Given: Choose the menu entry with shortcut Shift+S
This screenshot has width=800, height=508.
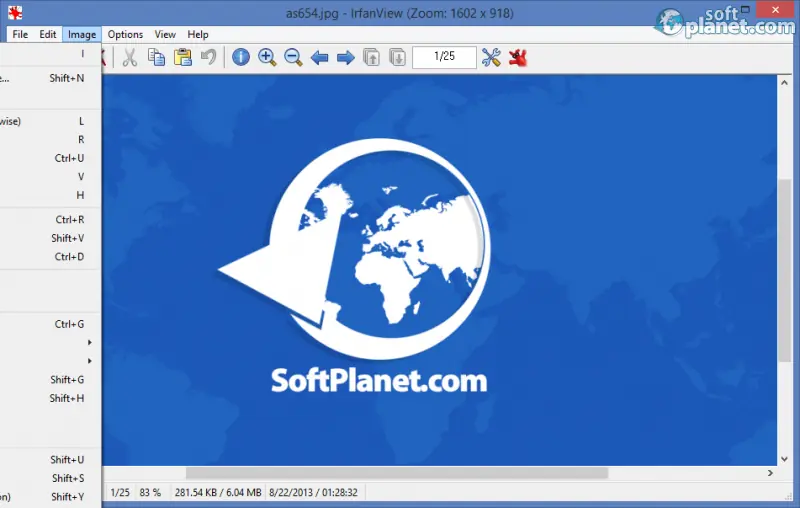Looking at the screenshot, I should click(50, 478).
